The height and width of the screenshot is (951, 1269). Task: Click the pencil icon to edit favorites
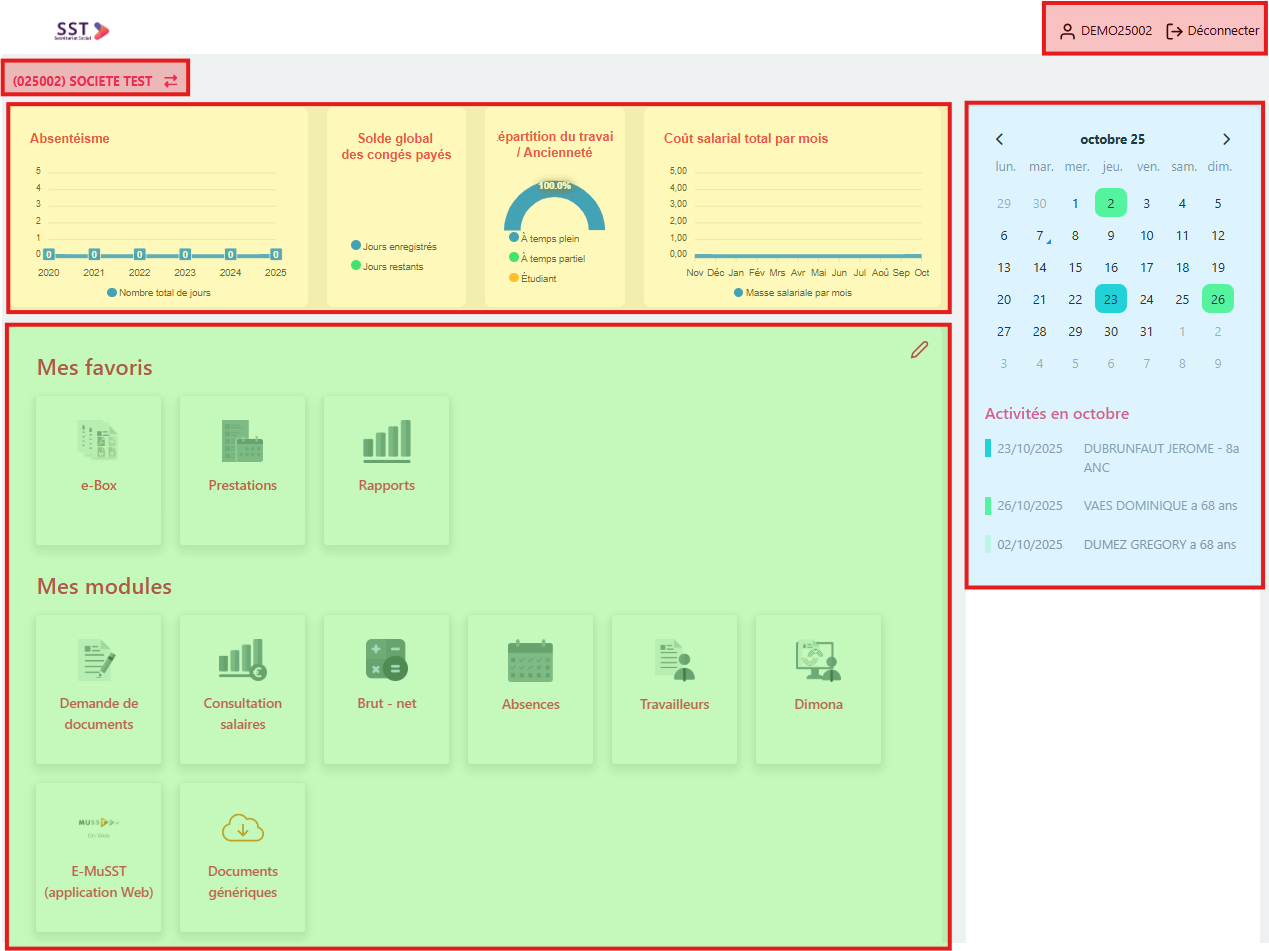tap(919, 350)
